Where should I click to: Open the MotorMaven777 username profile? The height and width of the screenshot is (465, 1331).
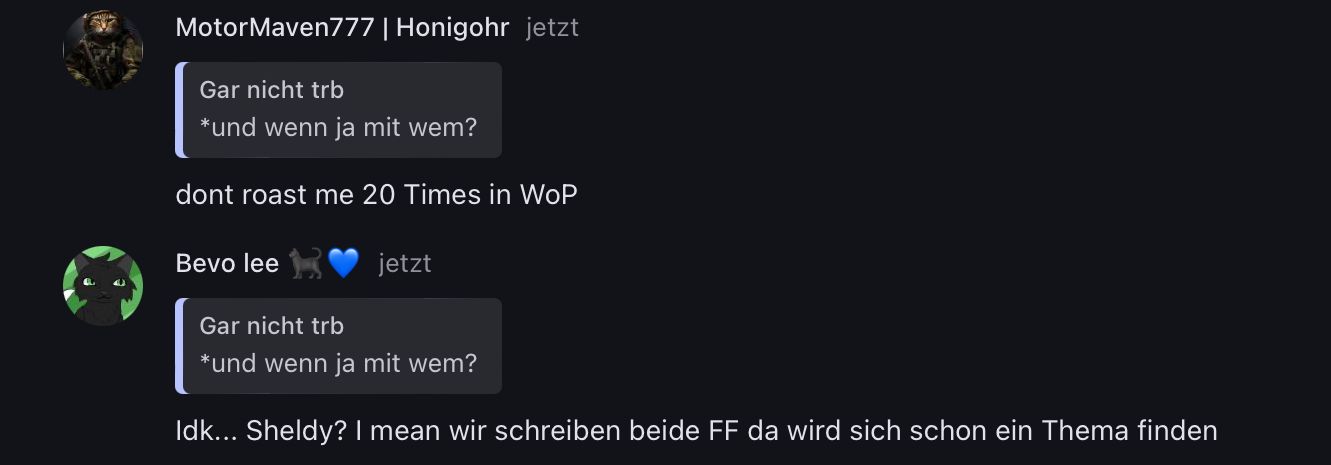tap(275, 27)
